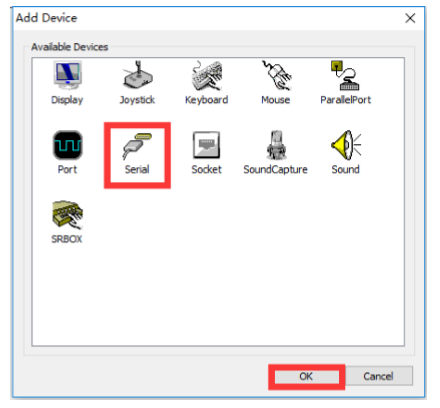Screen dimensions: 440x408
Task: Confirm the selection with OK
Action: pos(306,377)
